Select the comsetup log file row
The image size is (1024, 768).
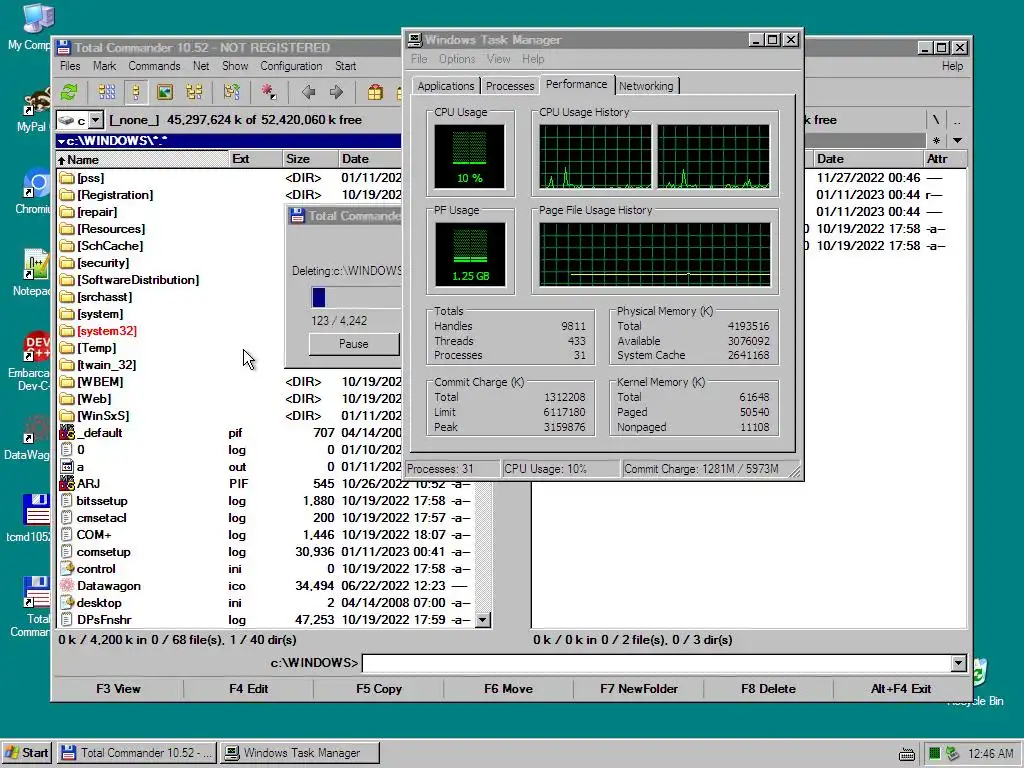pyautogui.click(x=265, y=552)
